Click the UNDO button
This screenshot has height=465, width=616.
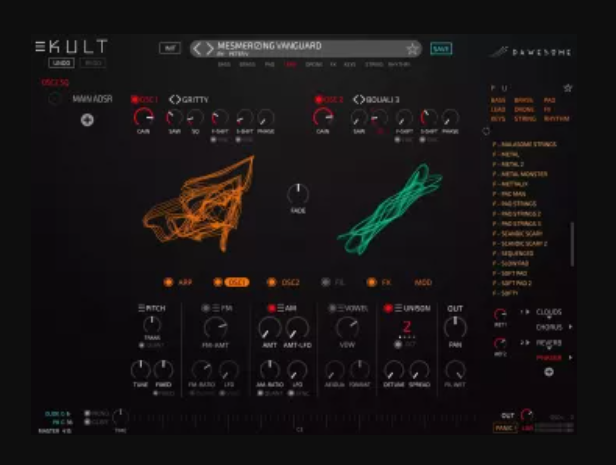[61, 63]
